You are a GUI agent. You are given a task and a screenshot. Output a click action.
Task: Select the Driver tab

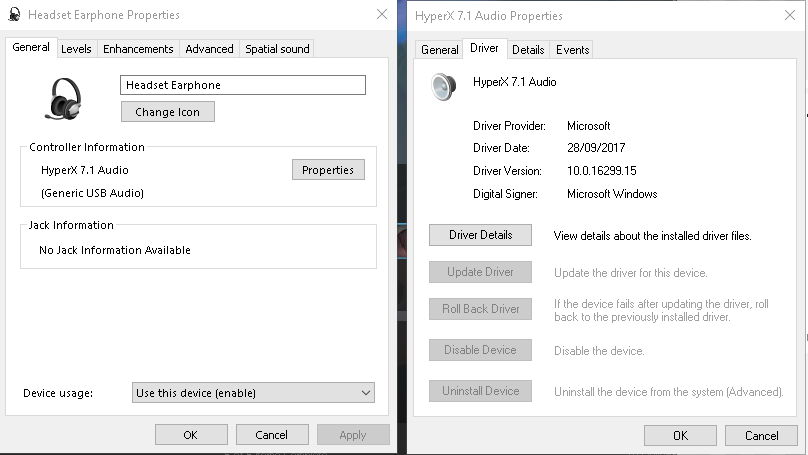[x=484, y=48]
